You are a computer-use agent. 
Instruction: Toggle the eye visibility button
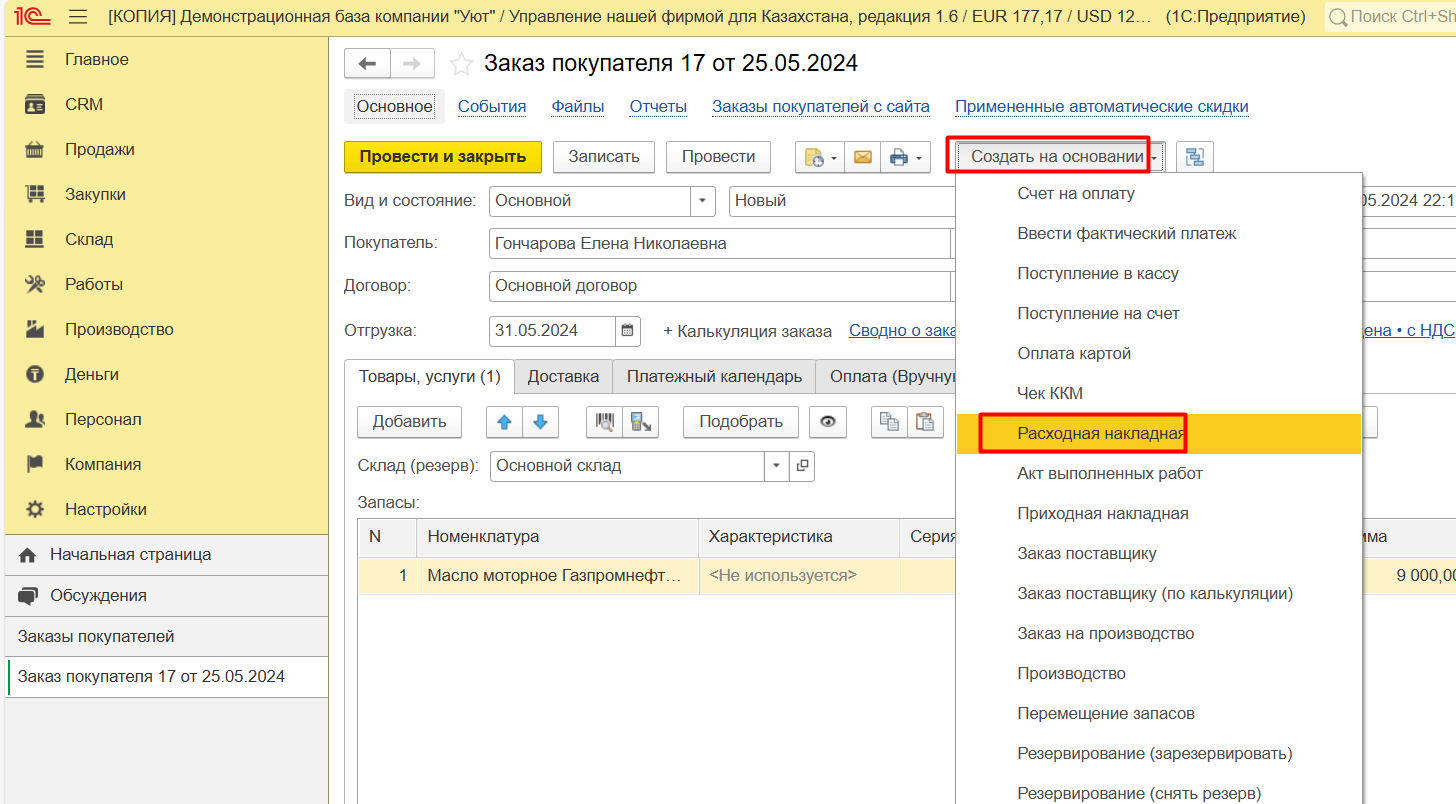pos(827,422)
